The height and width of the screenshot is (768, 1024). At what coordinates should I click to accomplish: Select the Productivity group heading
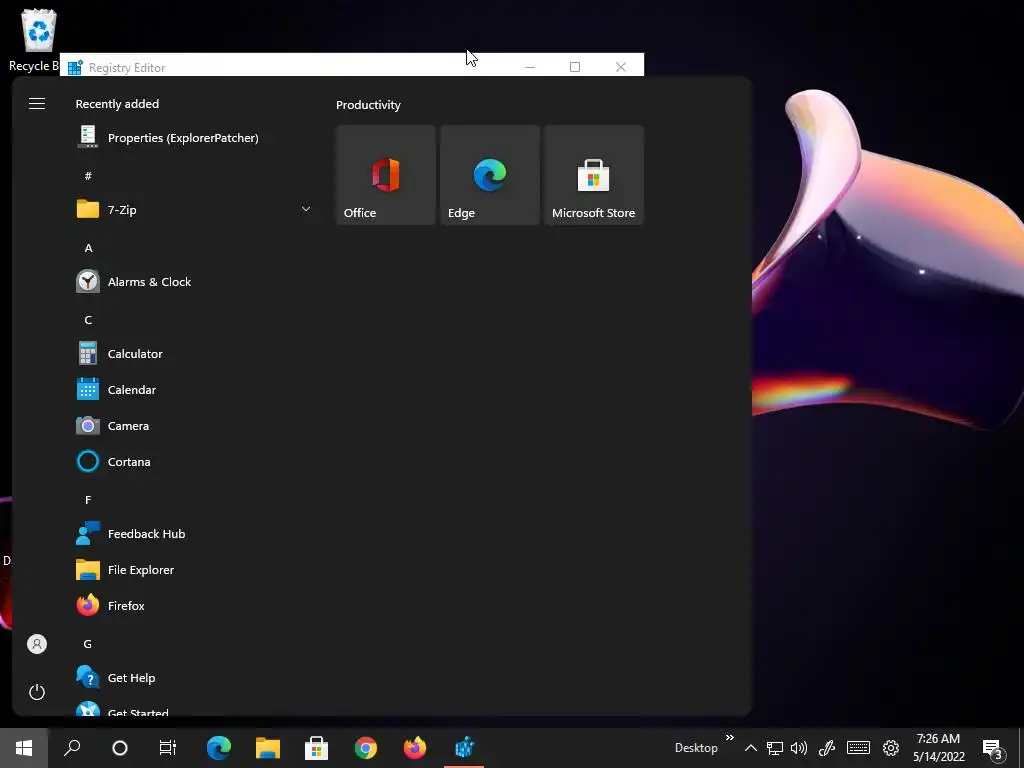click(368, 104)
